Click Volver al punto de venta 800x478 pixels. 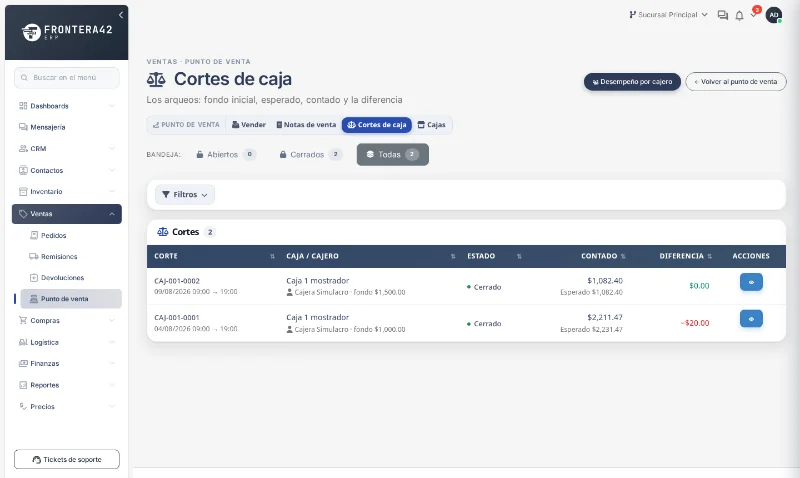[736, 82]
